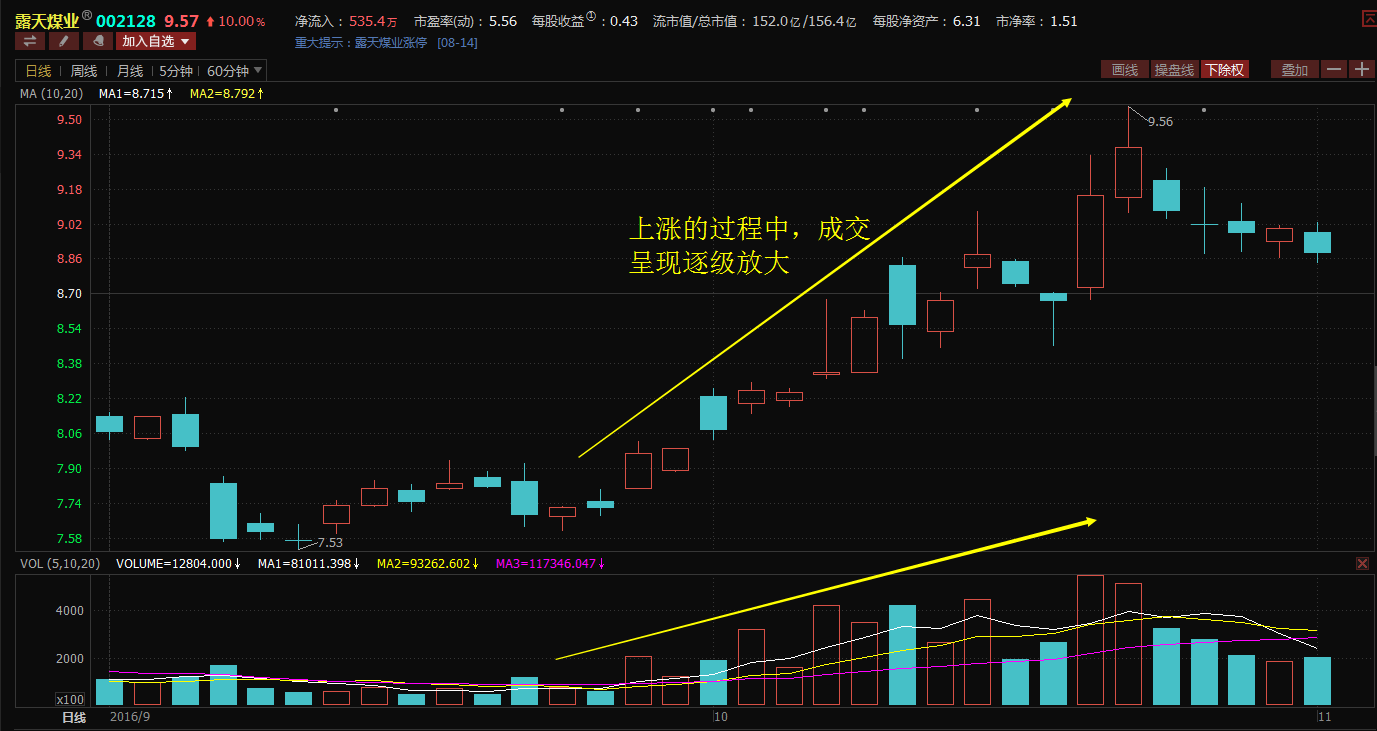The image size is (1377, 731).
Task: Click the 市净率 1.51 value
Action: (1037, 21)
